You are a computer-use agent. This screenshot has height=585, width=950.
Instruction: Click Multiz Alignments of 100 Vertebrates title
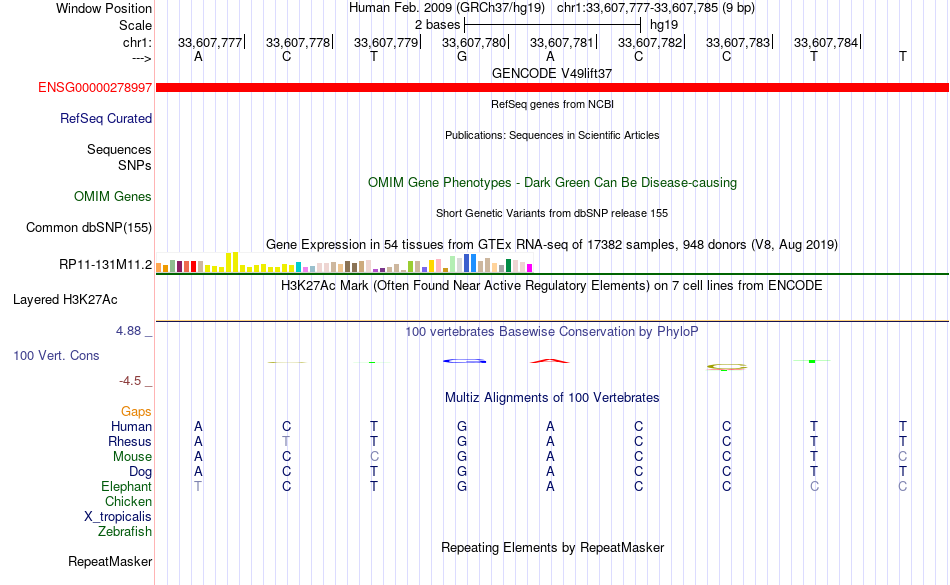click(552, 397)
